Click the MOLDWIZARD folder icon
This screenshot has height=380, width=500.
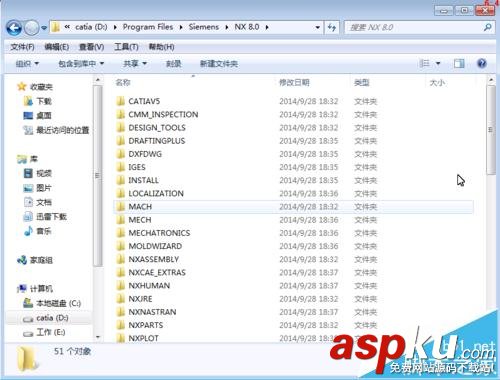click(x=121, y=246)
